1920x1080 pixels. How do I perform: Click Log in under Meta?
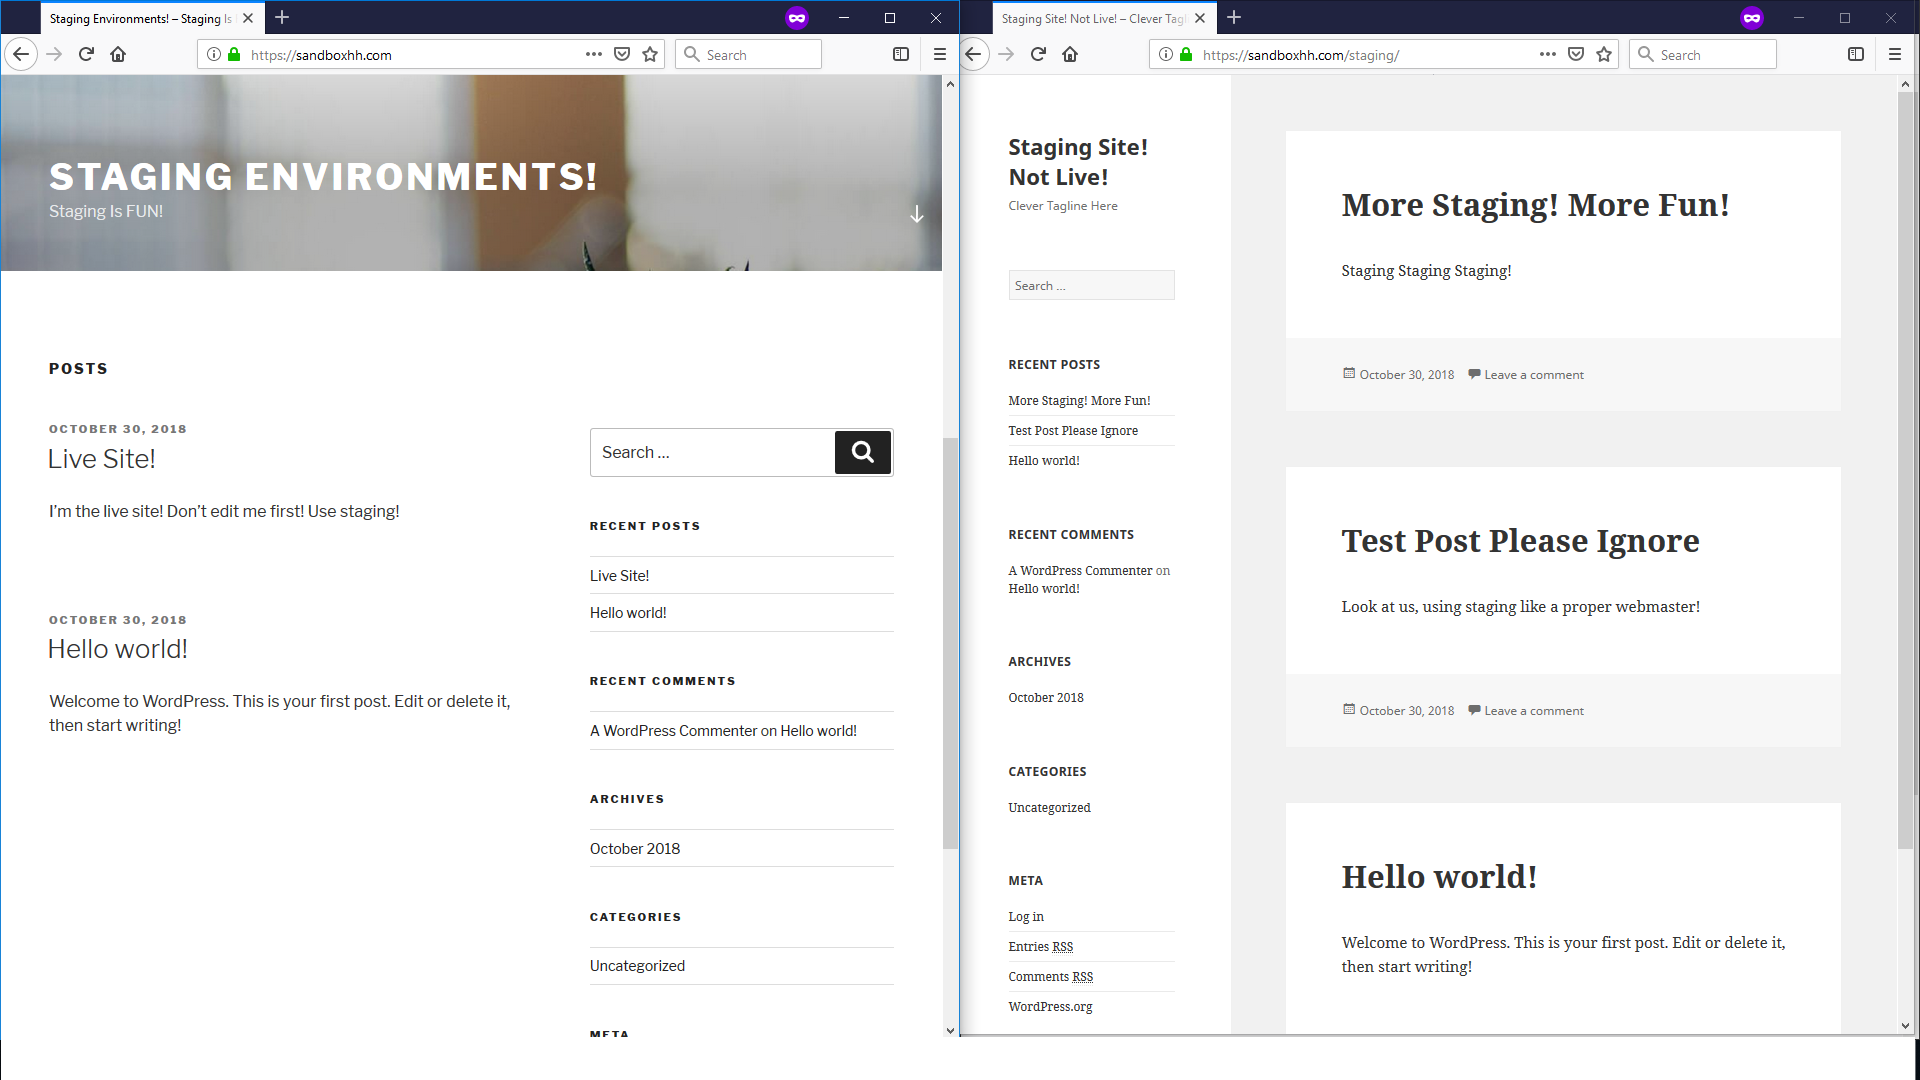point(1025,917)
